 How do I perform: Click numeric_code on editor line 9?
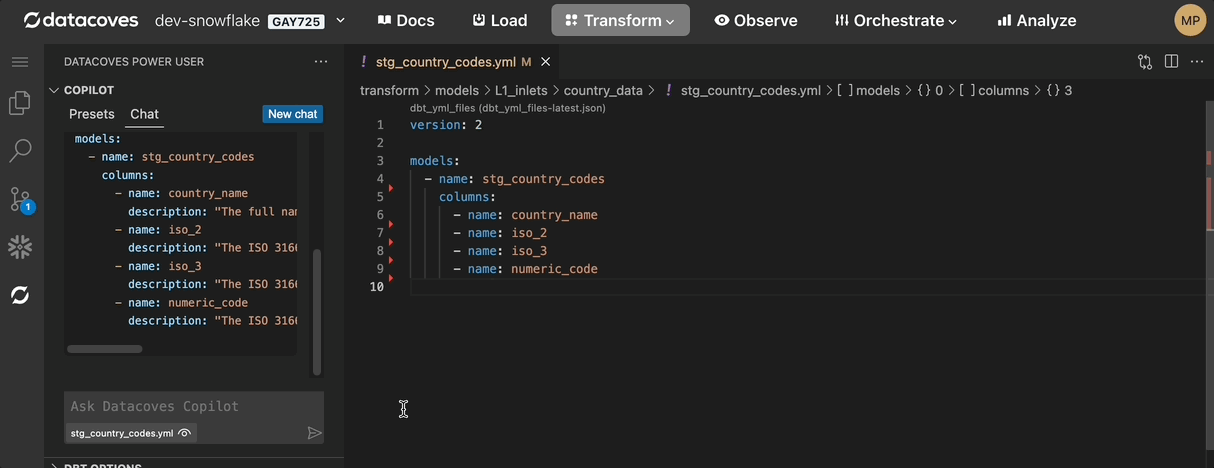(x=554, y=269)
